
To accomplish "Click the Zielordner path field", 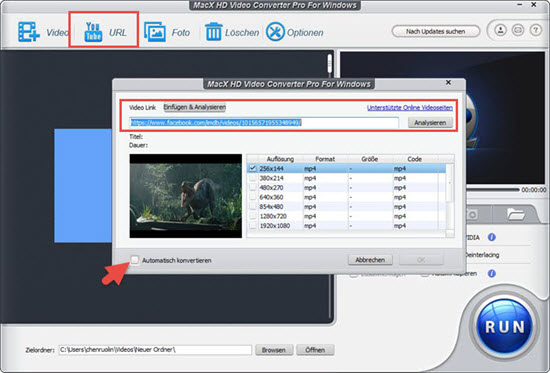I will pyautogui.click(x=155, y=350).
